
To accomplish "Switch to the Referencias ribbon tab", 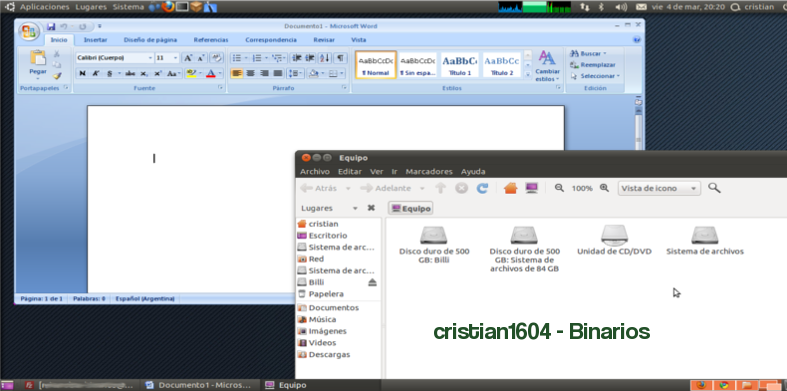I will coord(211,40).
